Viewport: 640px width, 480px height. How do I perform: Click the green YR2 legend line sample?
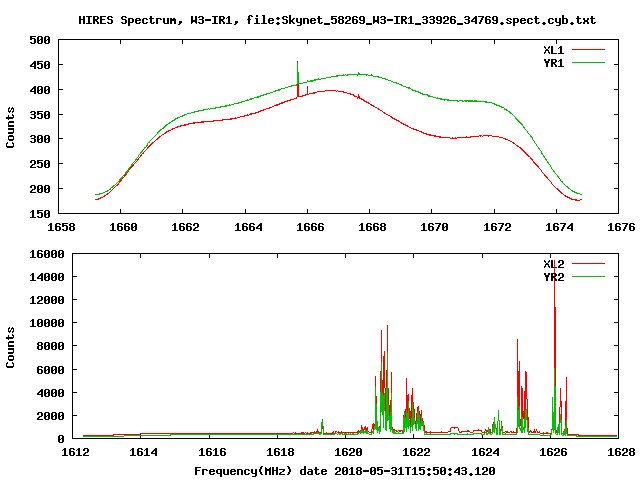[x=588, y=277]
